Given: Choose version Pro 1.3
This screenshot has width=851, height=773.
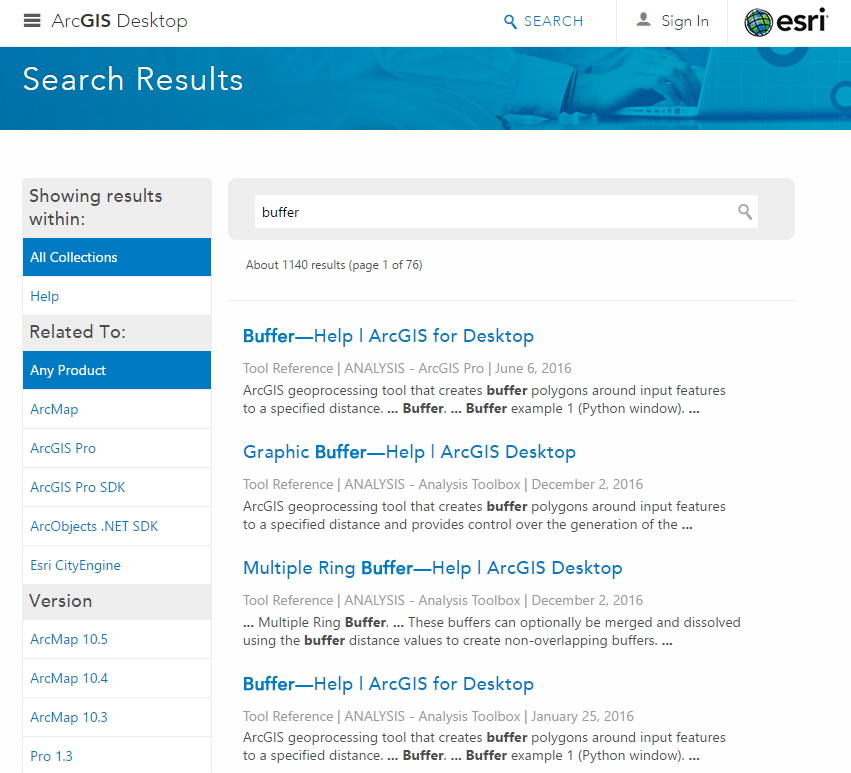Looking at the screenshot, I should (x=117, y=756).
